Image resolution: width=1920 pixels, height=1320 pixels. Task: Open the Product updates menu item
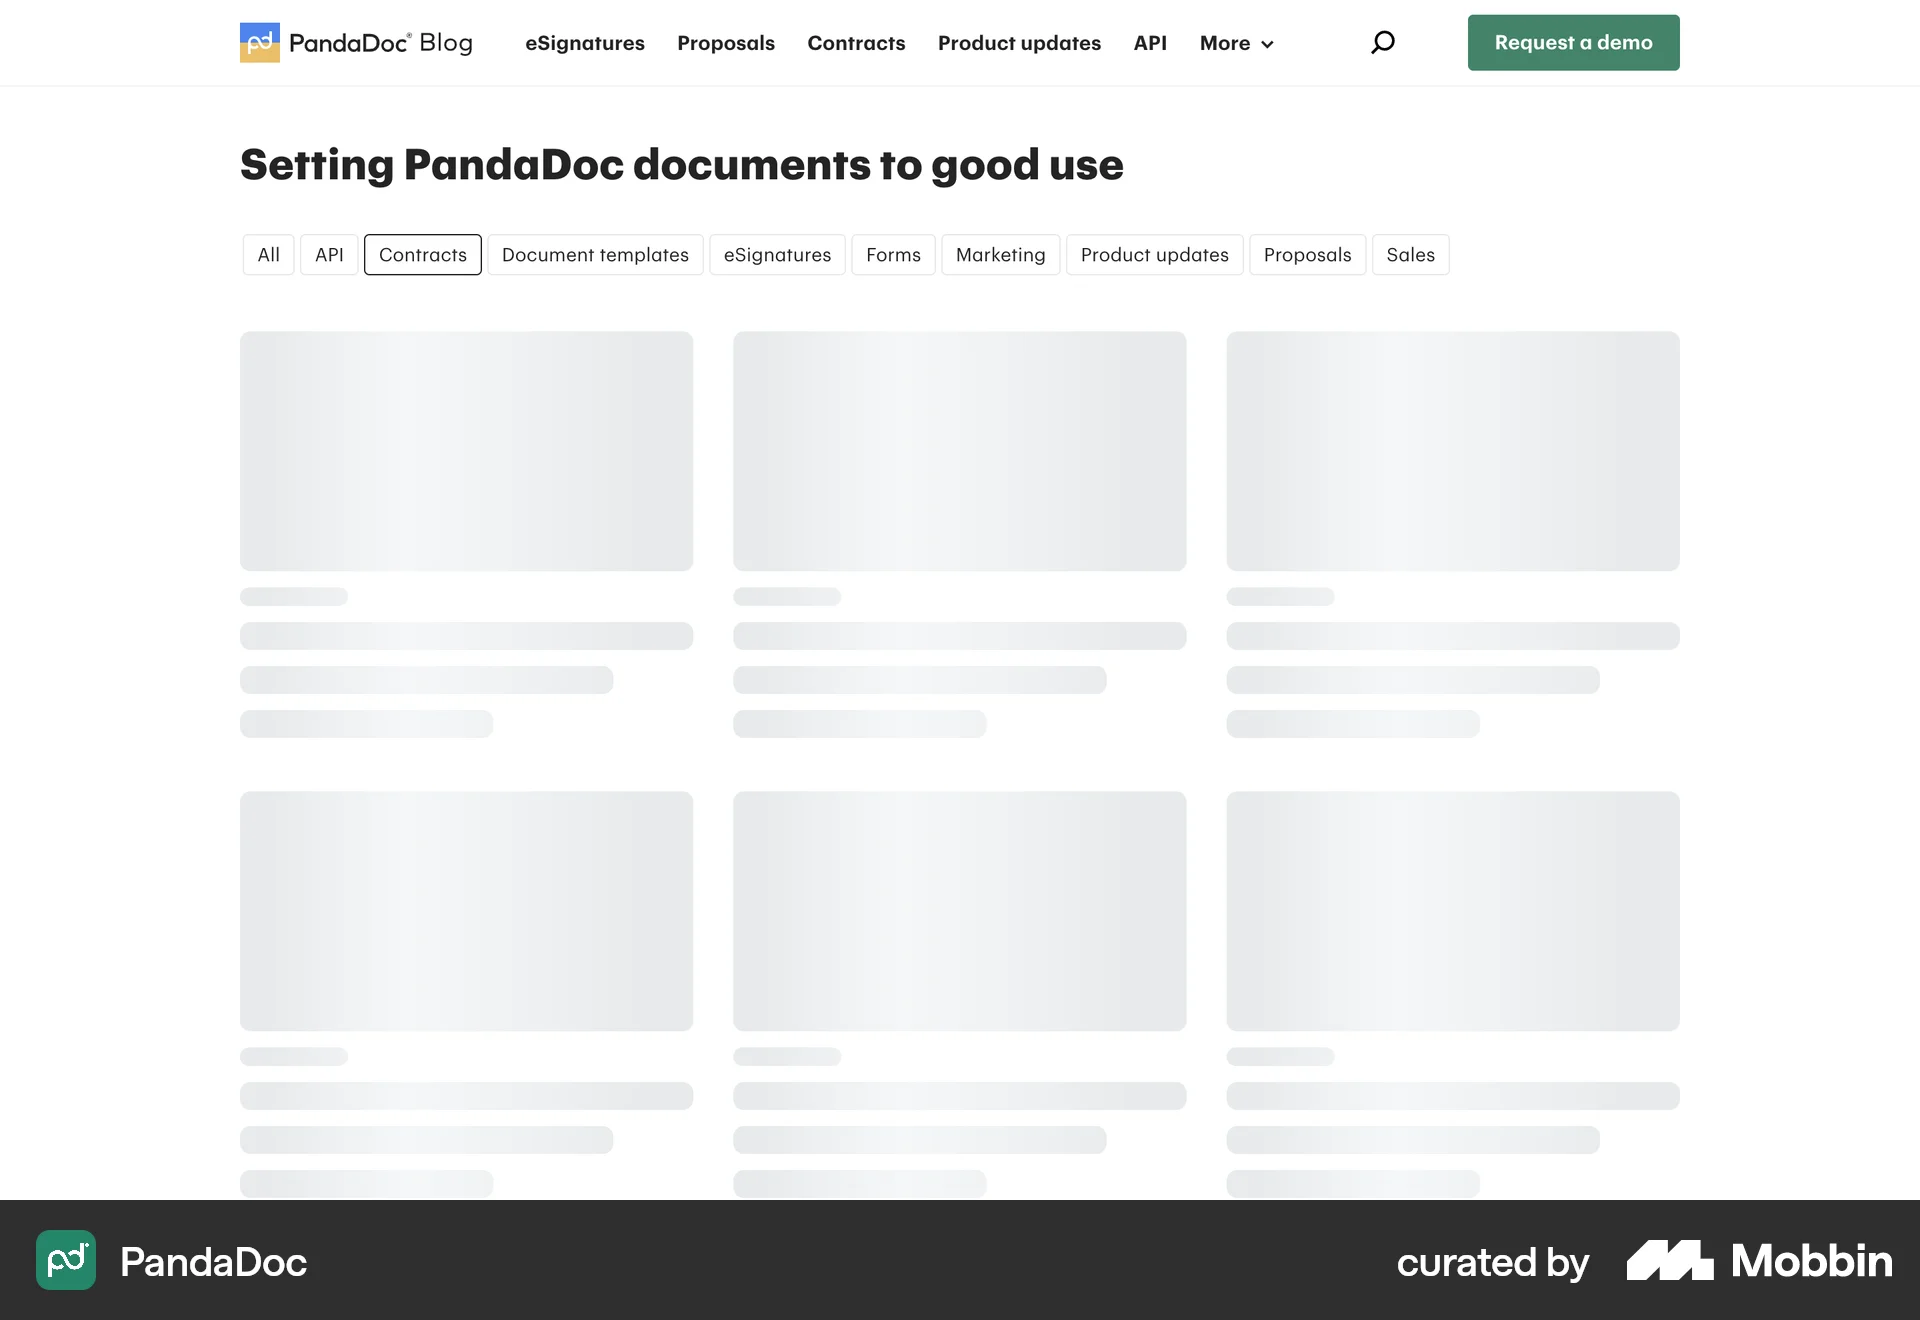(x=1019, y=43)
